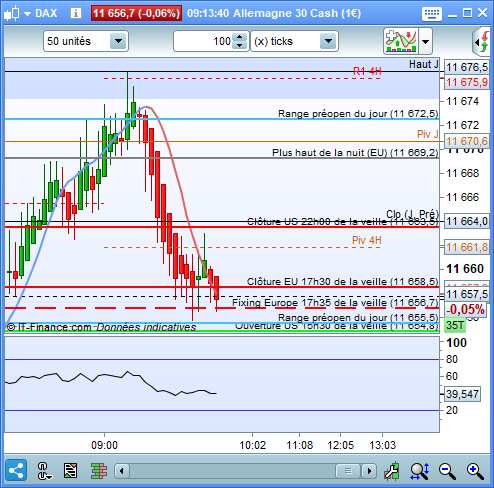Image resolution: width=494 pixels, height=488 pixels.
Task: Click the 11 657,5 current price label
Action: (467, 294)
